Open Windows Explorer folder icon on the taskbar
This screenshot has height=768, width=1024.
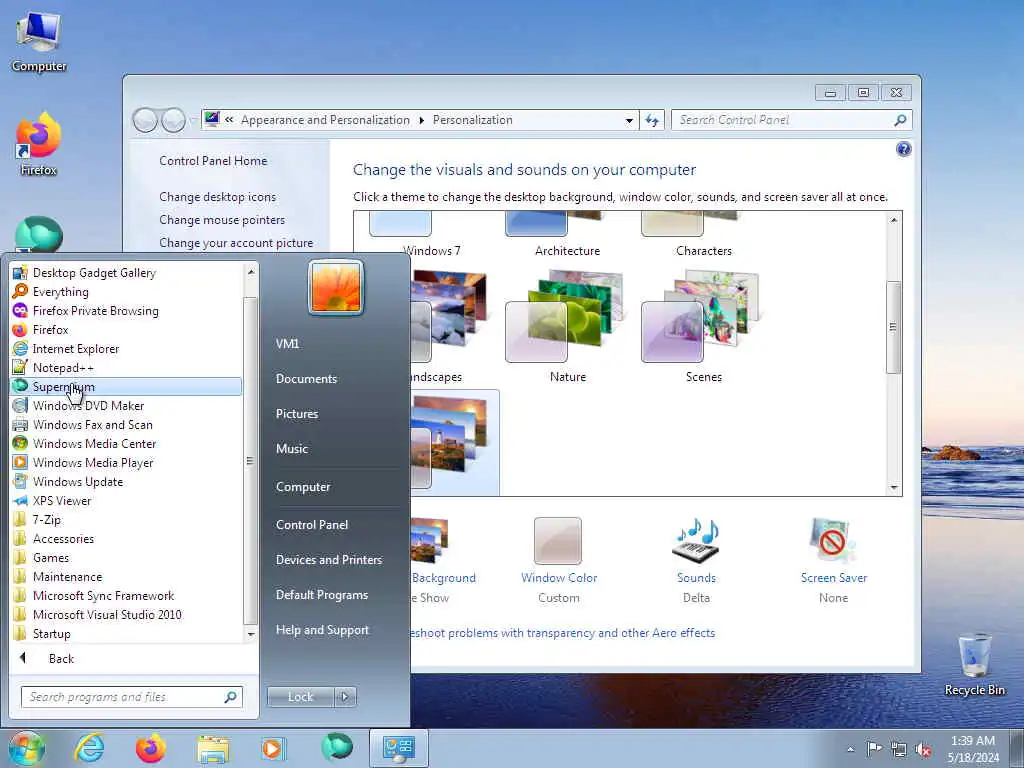[213, 748]
